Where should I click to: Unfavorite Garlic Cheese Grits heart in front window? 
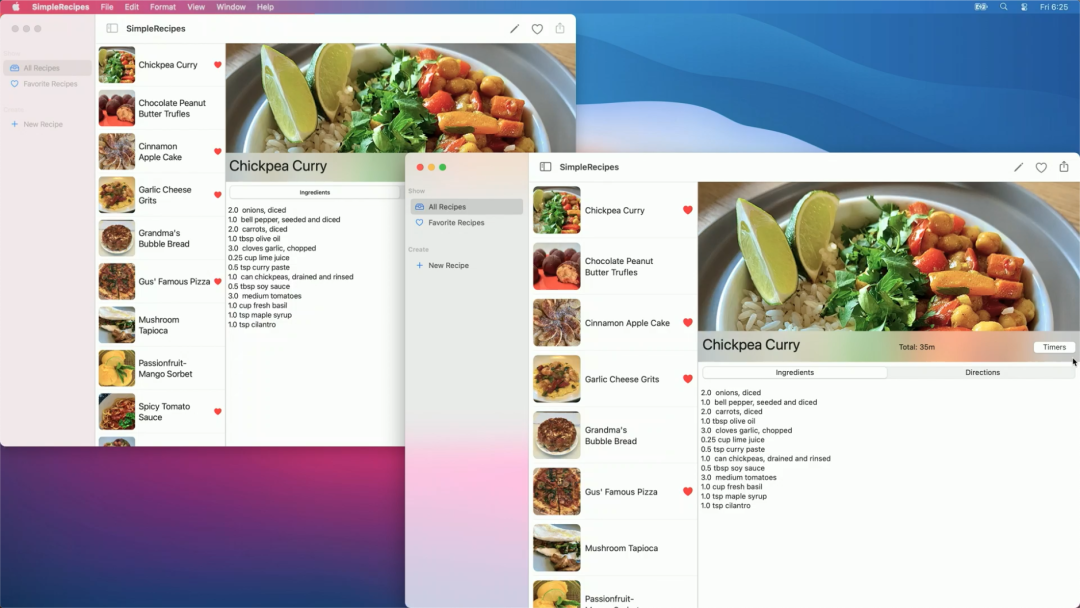pyautogui.click(x=687, y=379)
